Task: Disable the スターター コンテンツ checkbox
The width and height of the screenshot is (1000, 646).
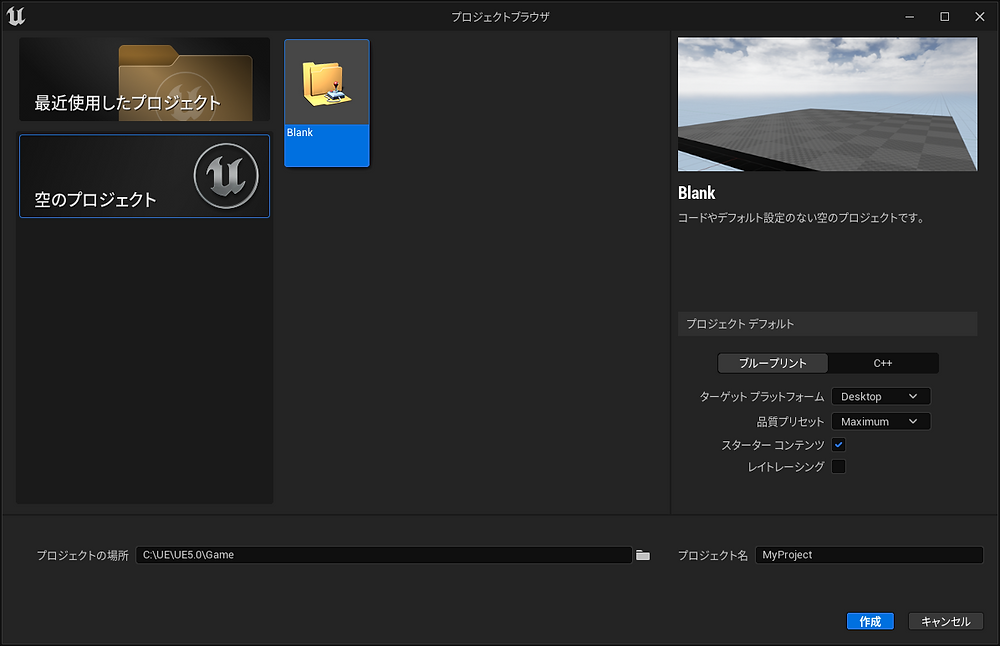Action: (x=838, y=444)
